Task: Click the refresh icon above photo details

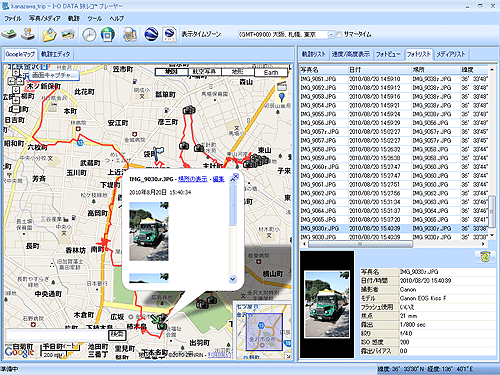Action: (x=485, y=257)
